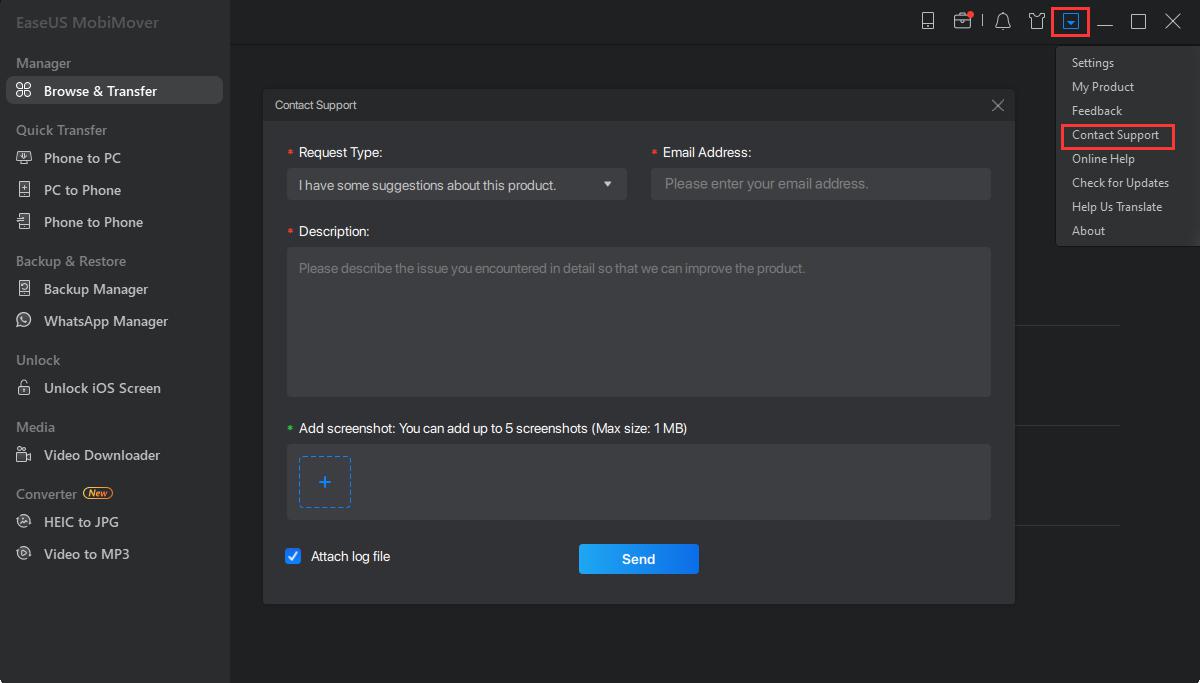Click the plus box to add screenshot
The height and width of the screenshot is (683, 1200).
tap(325, 482)
